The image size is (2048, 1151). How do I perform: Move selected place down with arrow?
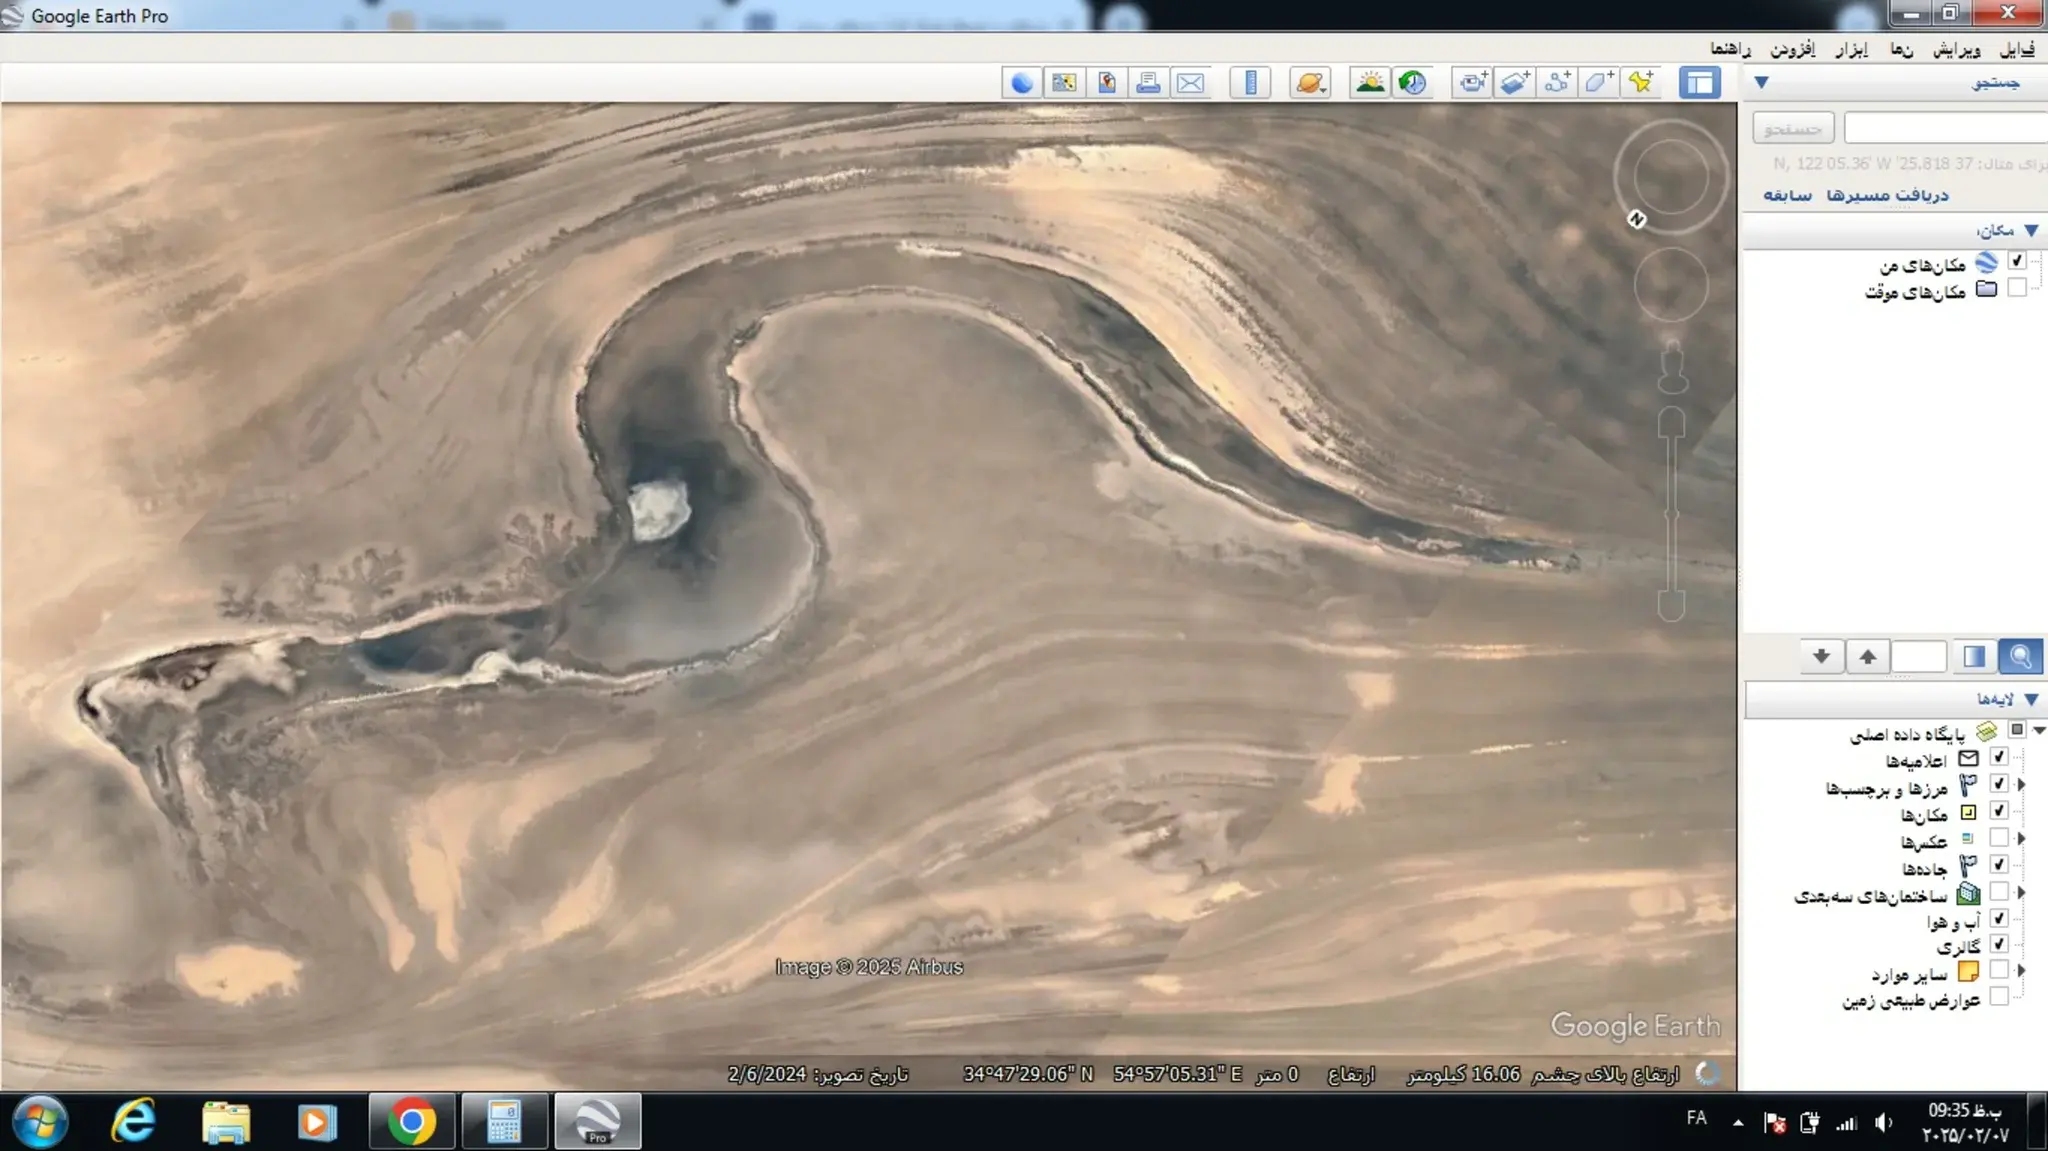1821,656
